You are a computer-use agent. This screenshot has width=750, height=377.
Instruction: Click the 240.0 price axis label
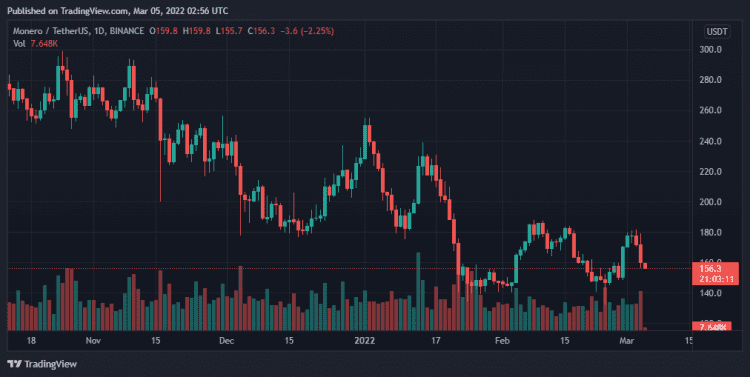(710, 141)
